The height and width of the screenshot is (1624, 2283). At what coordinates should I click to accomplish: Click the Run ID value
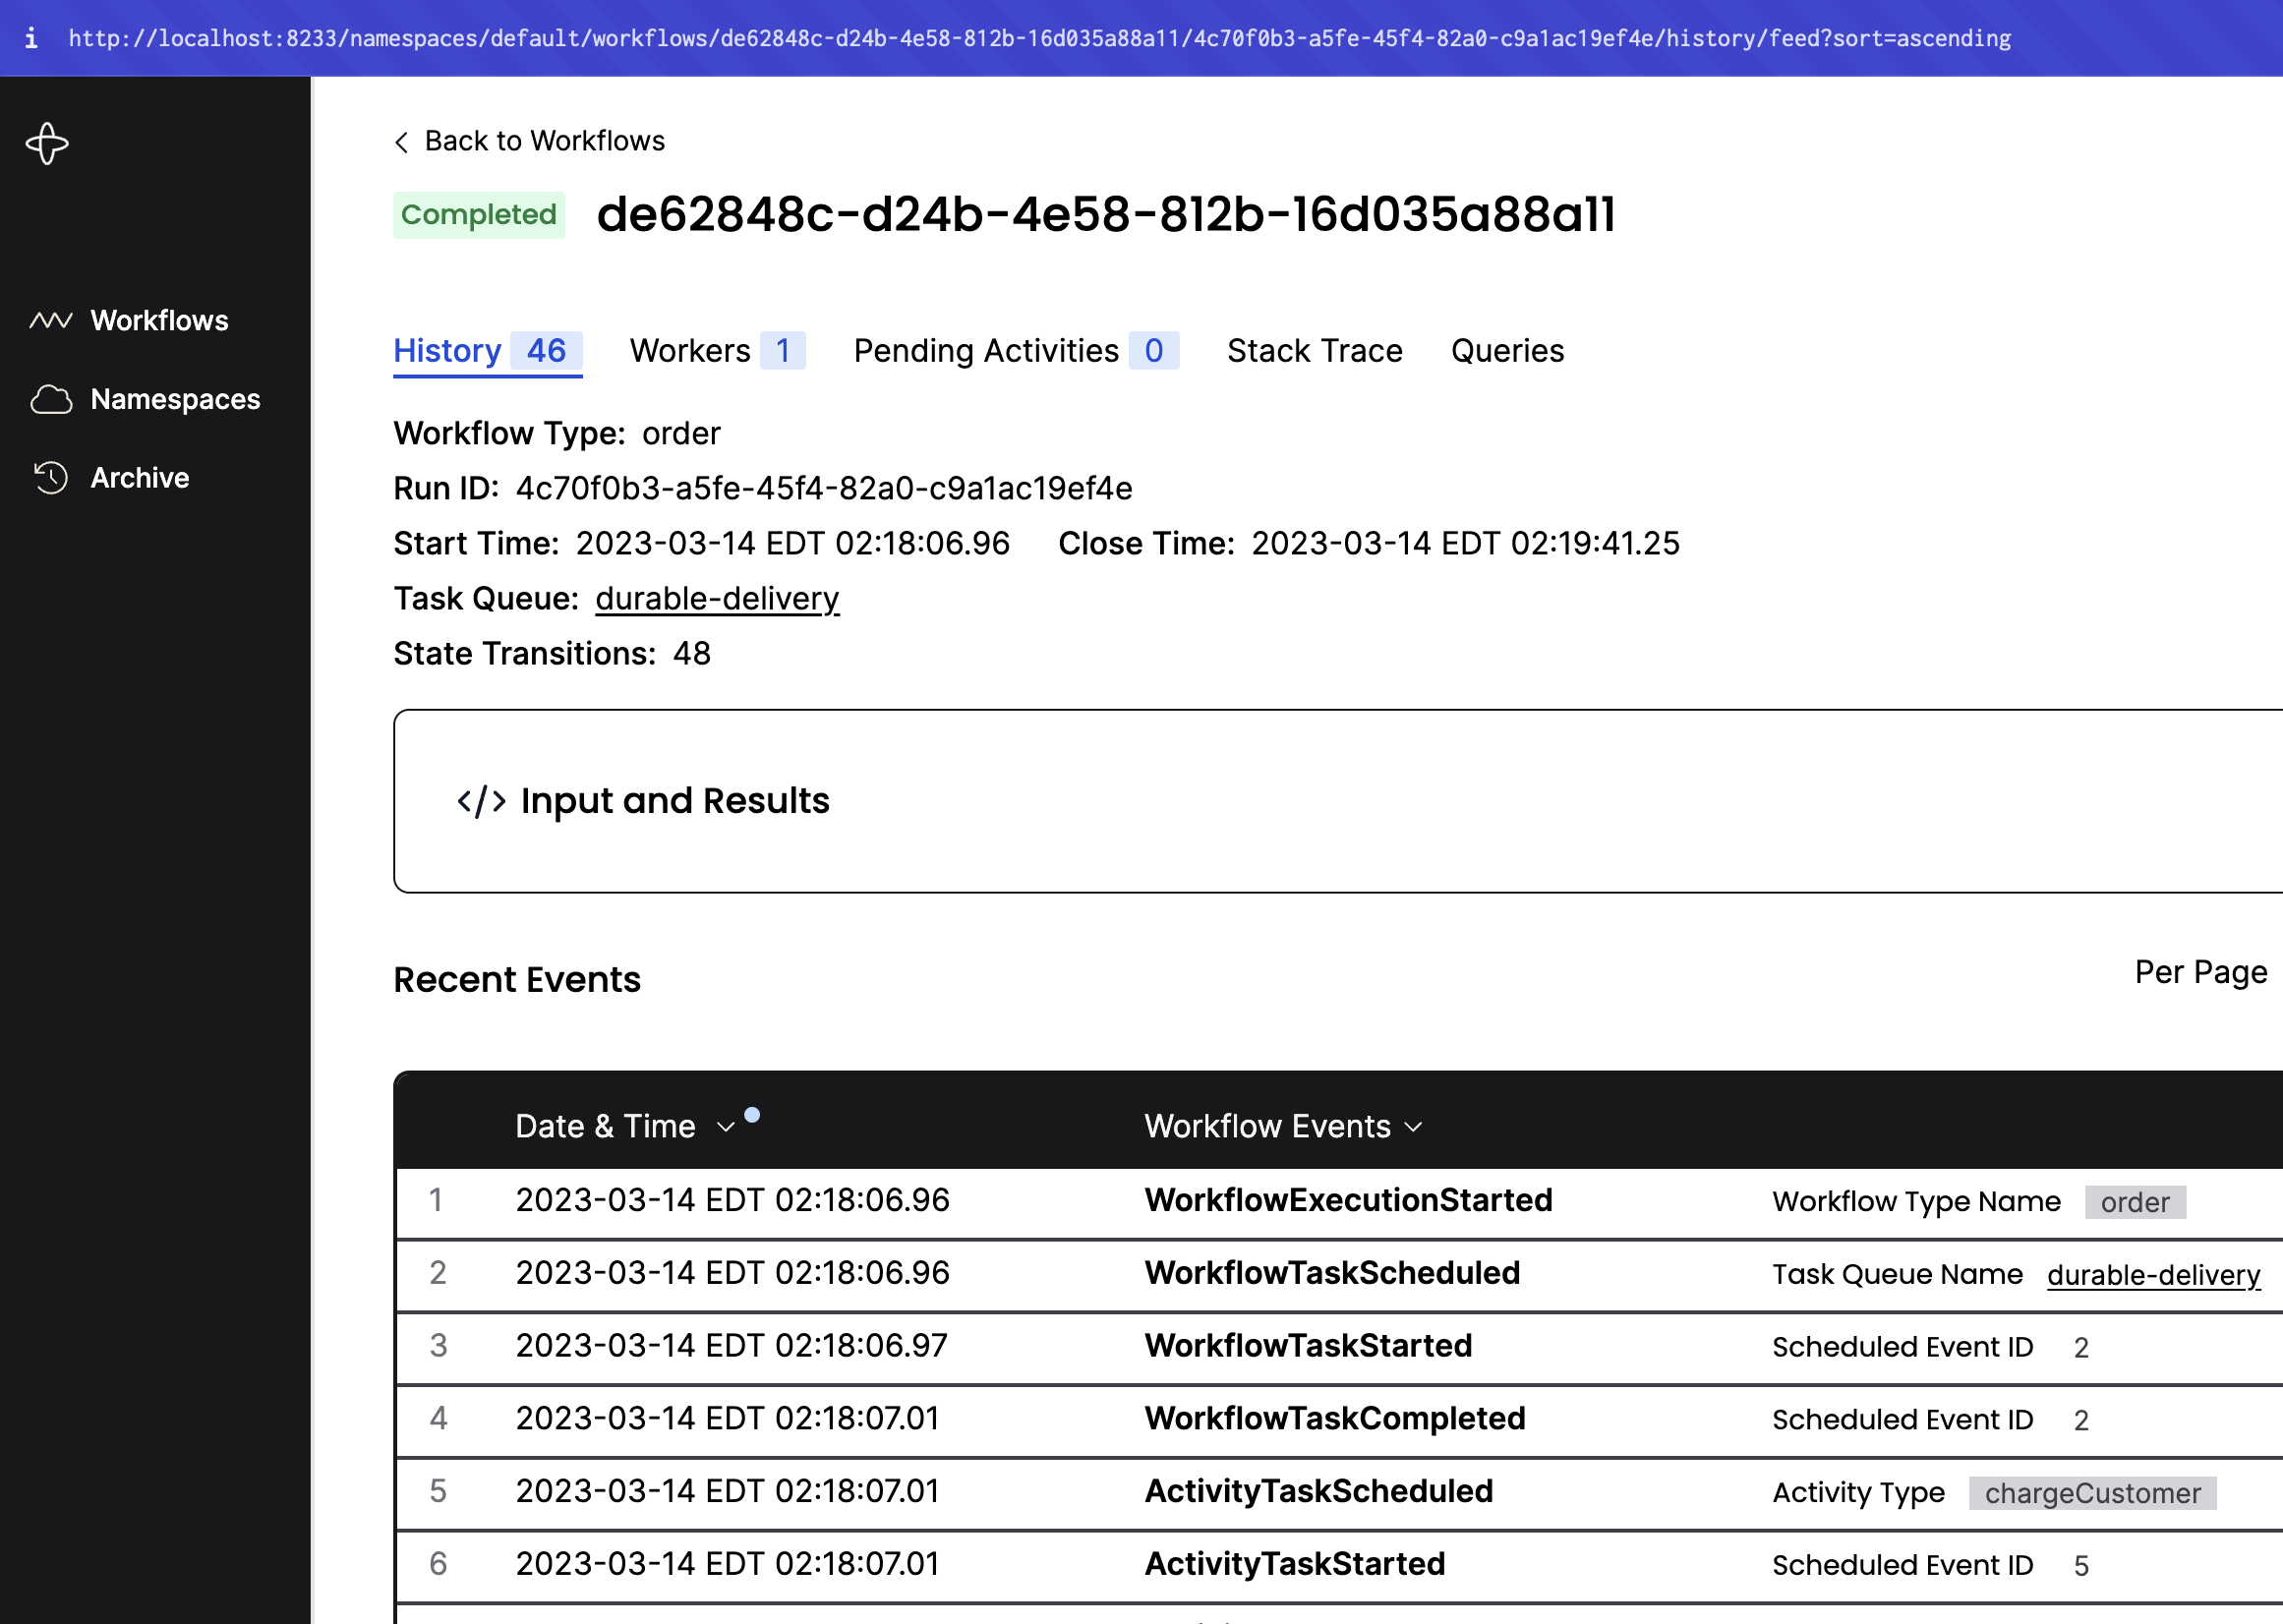(x=824, y=488)
